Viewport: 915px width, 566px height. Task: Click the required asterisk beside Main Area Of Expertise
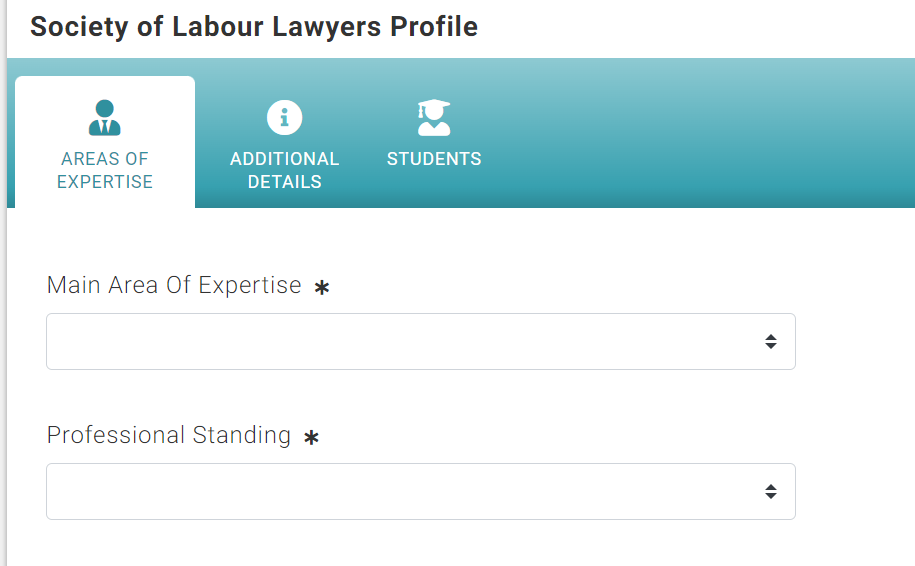[x=322, y=287]
